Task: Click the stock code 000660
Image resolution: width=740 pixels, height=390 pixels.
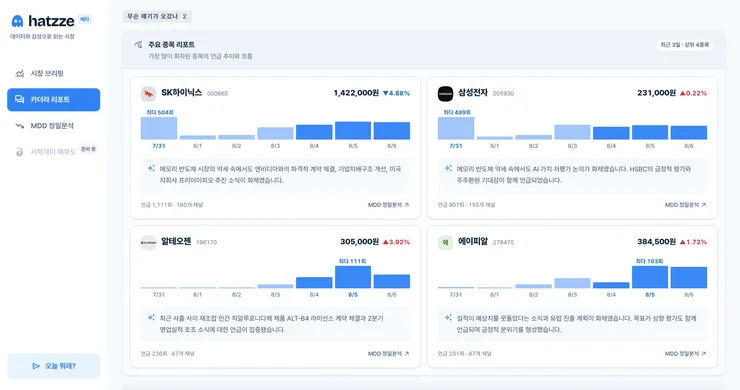Action: (218, 94)
